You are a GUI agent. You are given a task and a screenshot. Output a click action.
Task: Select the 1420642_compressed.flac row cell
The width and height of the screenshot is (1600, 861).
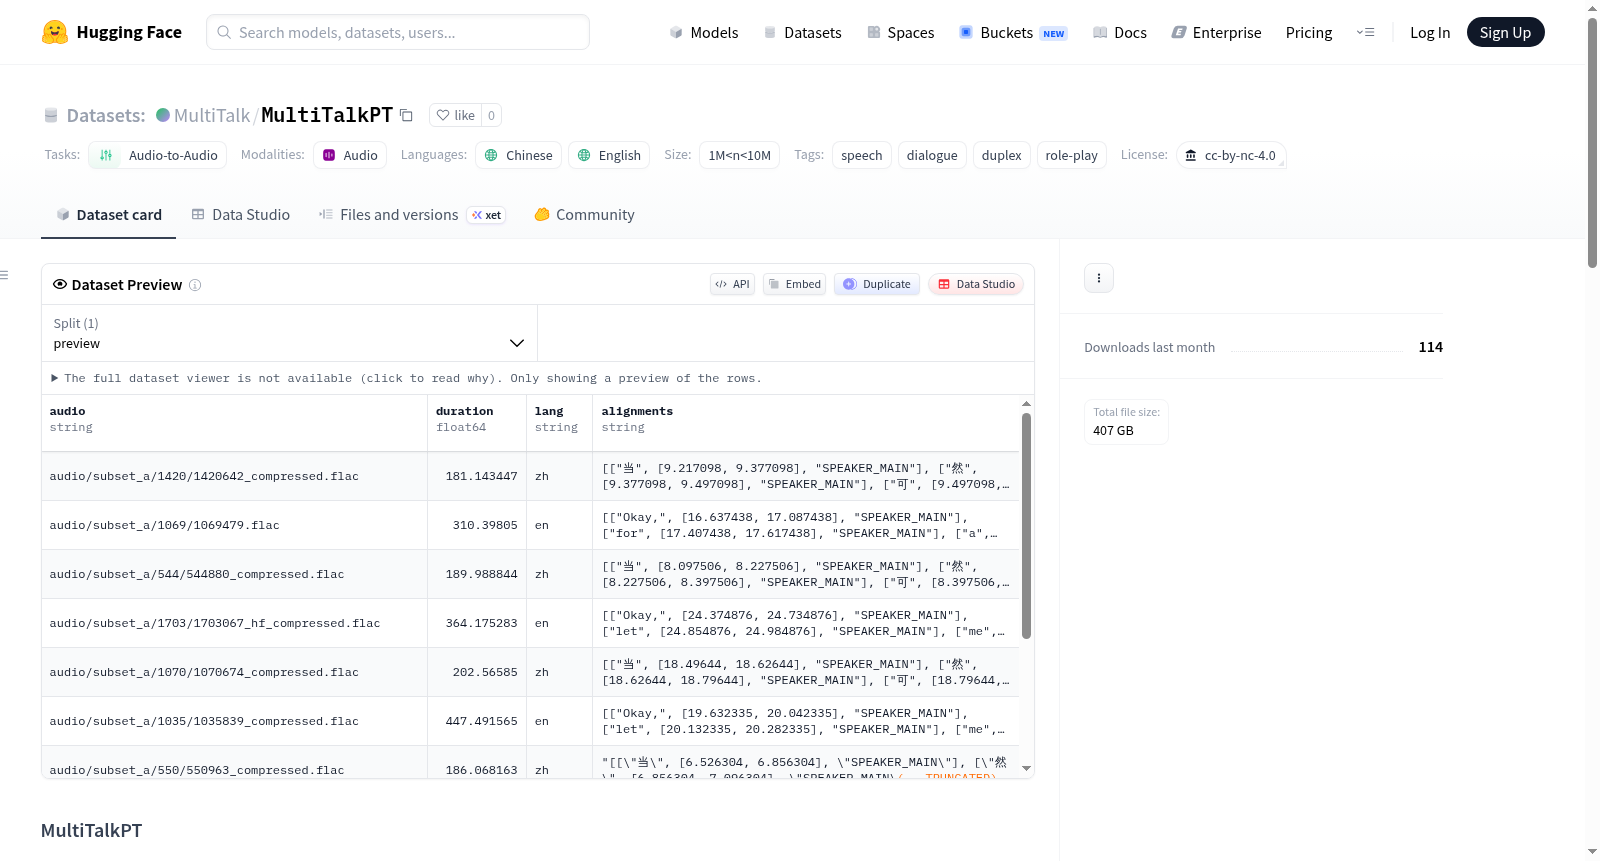coord(234,476)
